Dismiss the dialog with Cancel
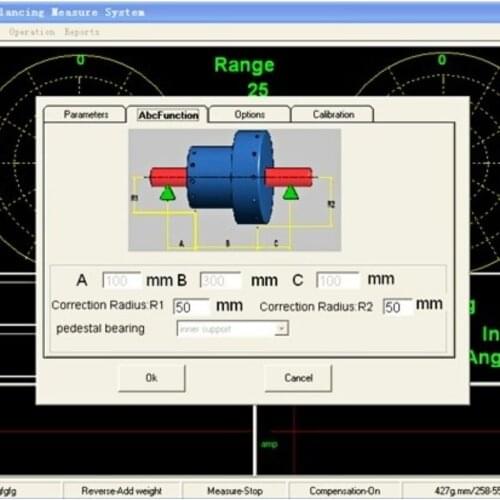The height and width of the screenshot is (500, 500). (x=298, y=378)
